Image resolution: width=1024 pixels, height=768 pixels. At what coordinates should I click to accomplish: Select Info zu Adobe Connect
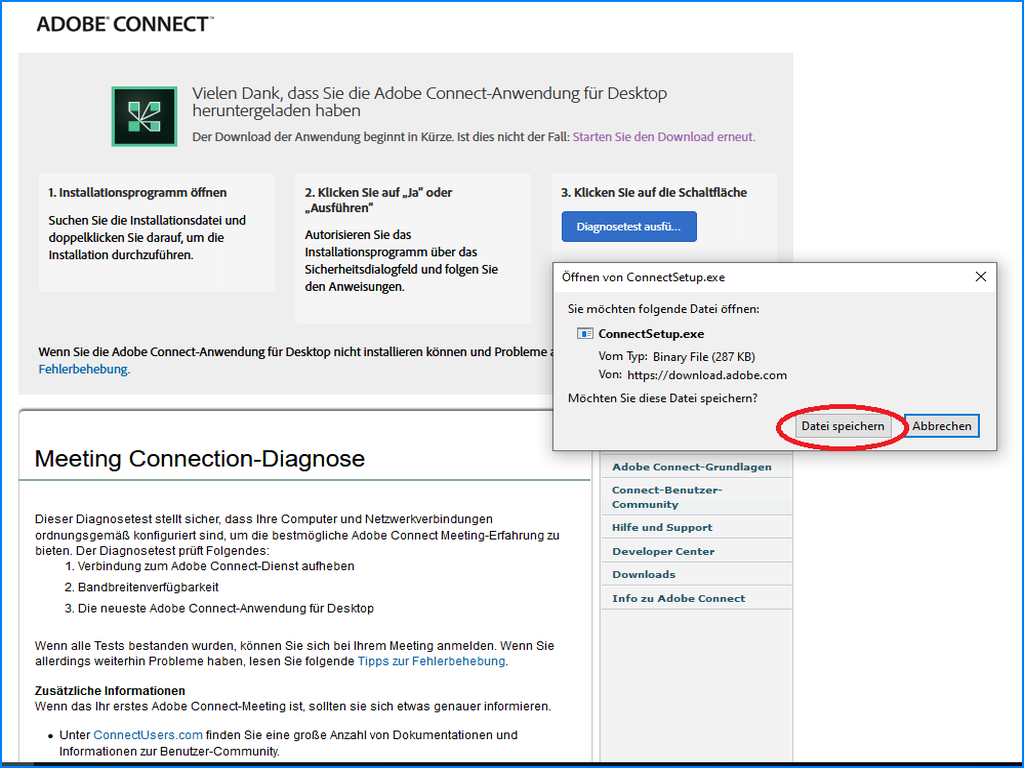coord(678,598)
